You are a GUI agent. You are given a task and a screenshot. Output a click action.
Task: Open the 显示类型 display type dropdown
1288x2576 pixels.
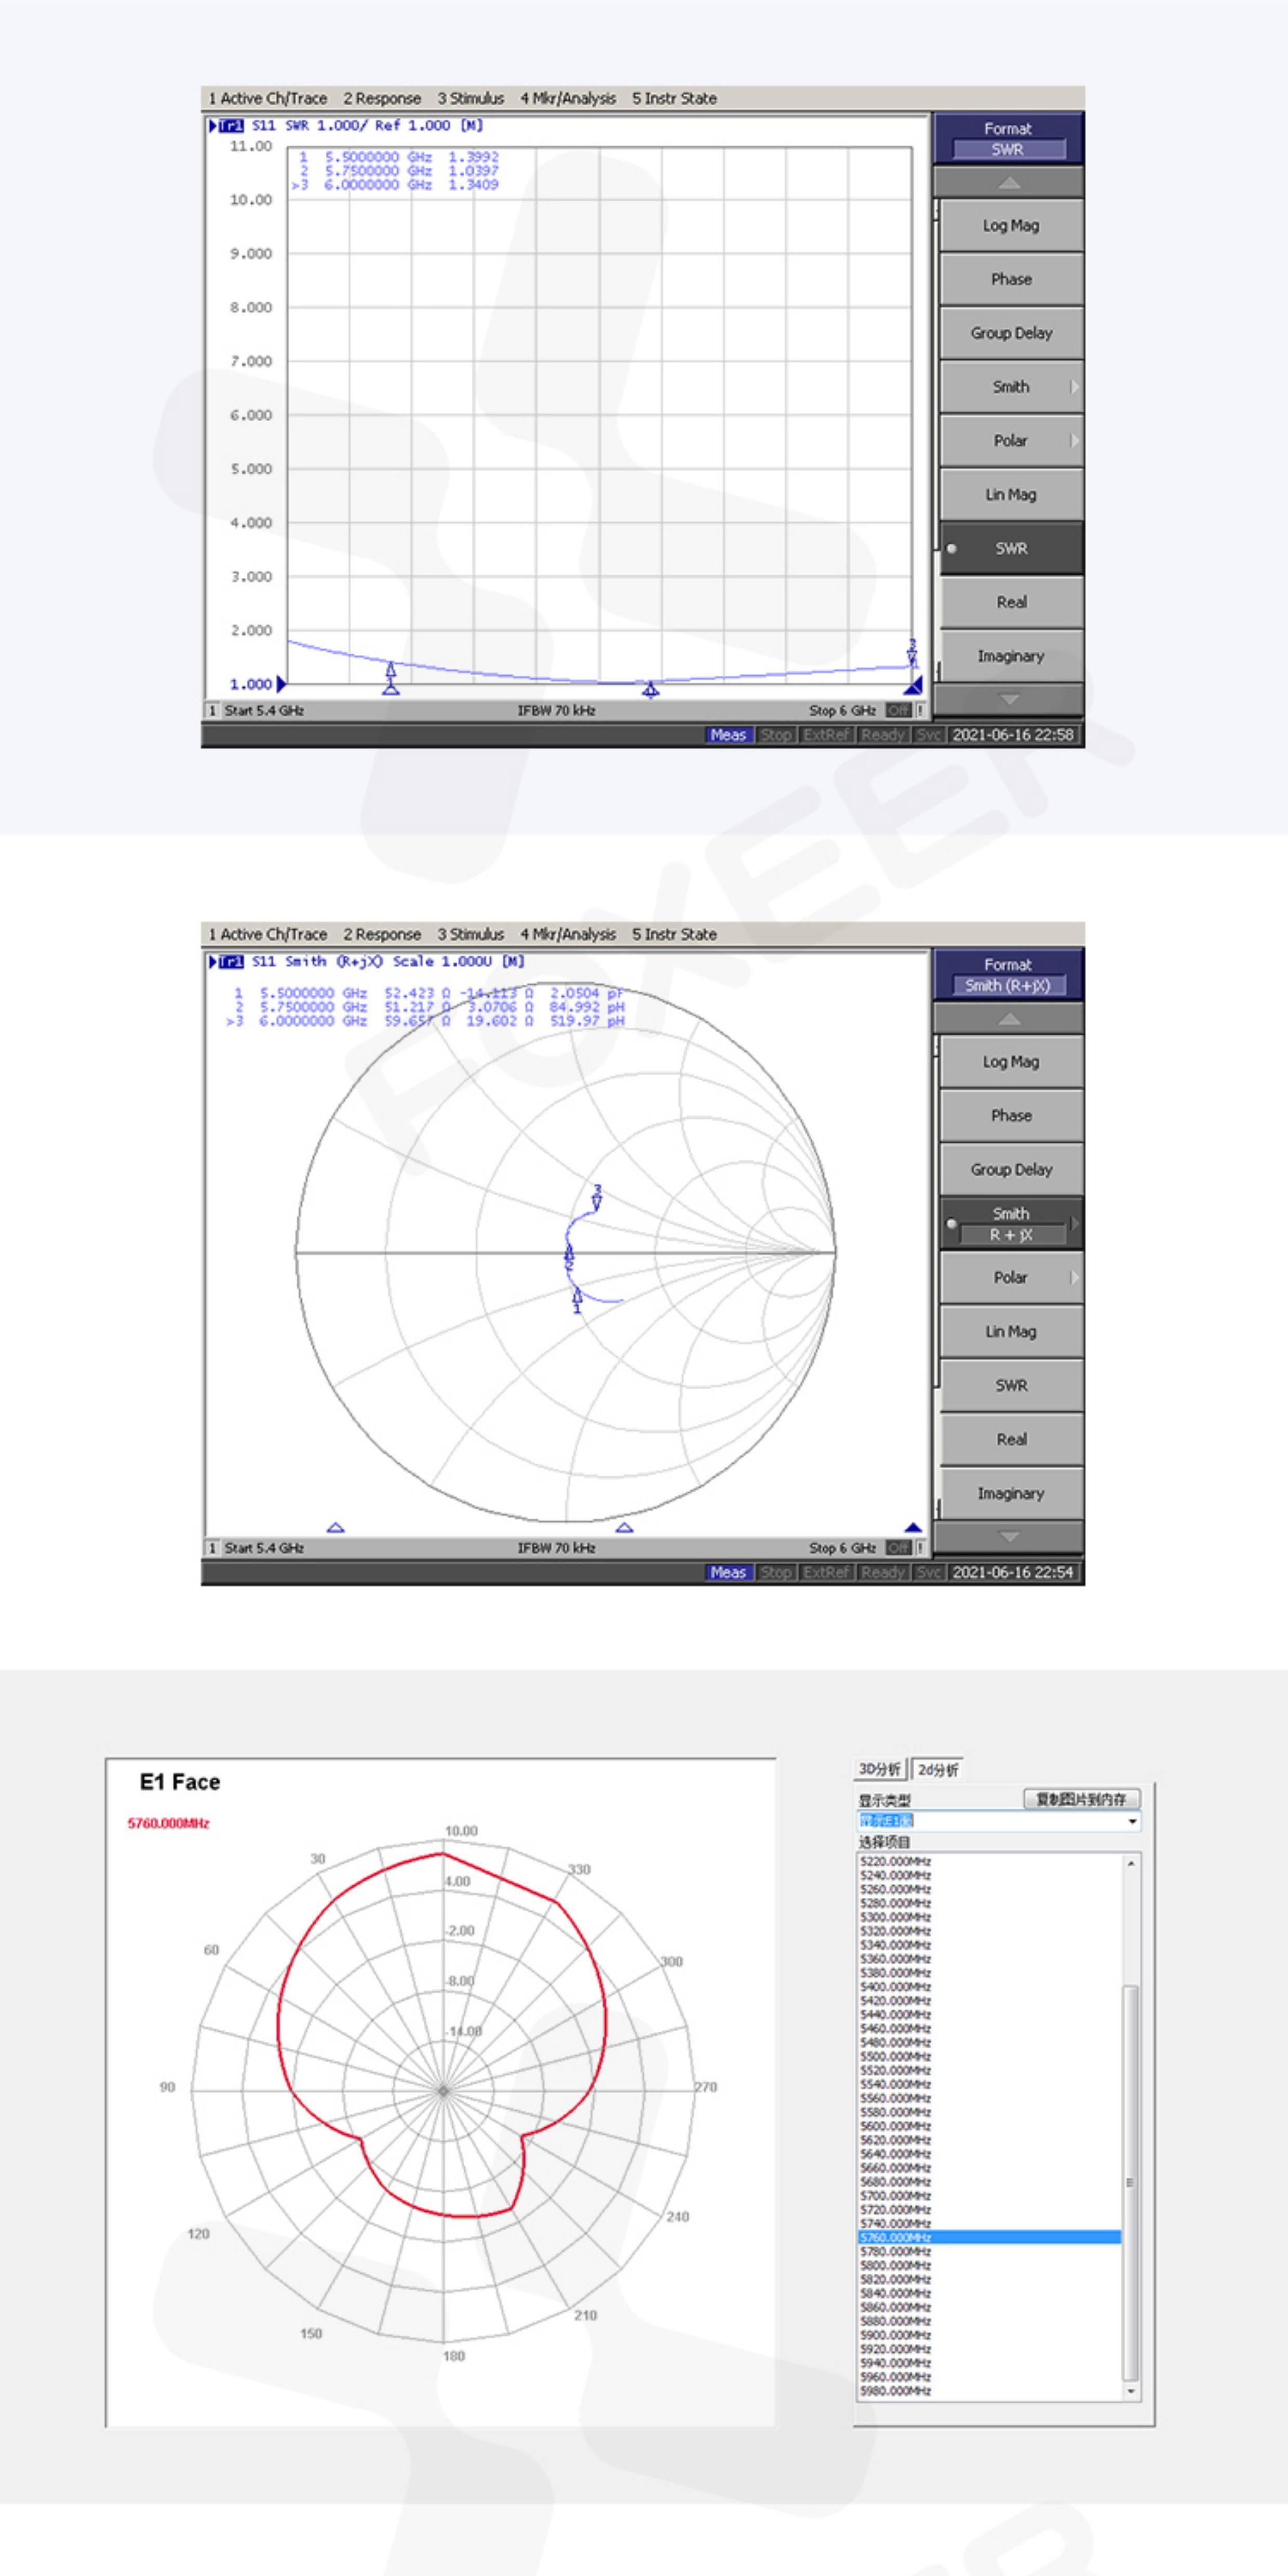(x=1132, y=1821)
